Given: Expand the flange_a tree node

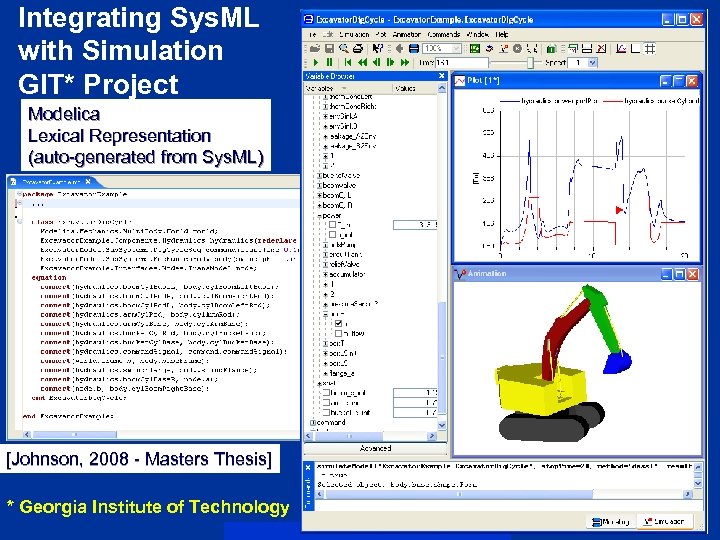Looking at the screenshot, I should click(x=326, y=373).
